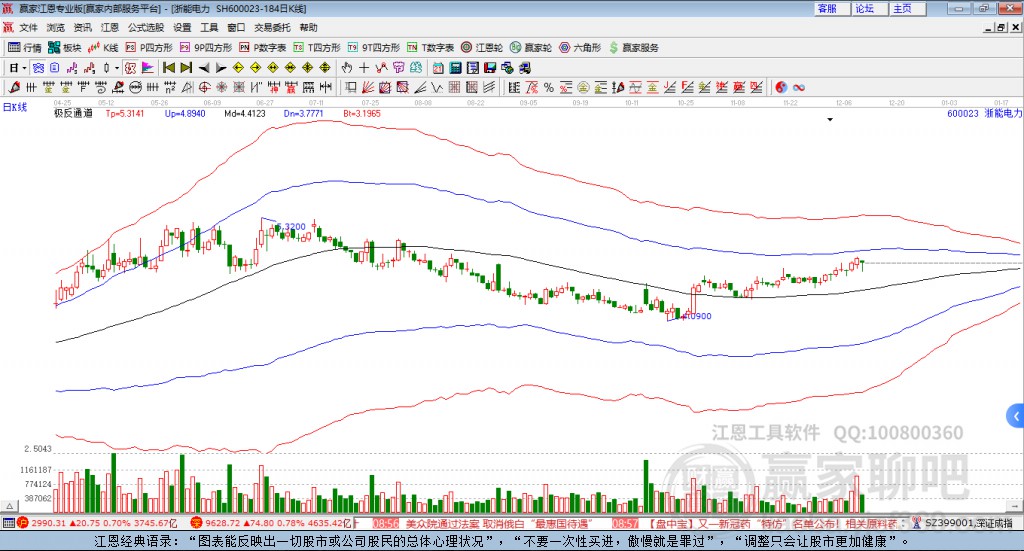Open the 9T四方形 tool

tap(374, 48)
